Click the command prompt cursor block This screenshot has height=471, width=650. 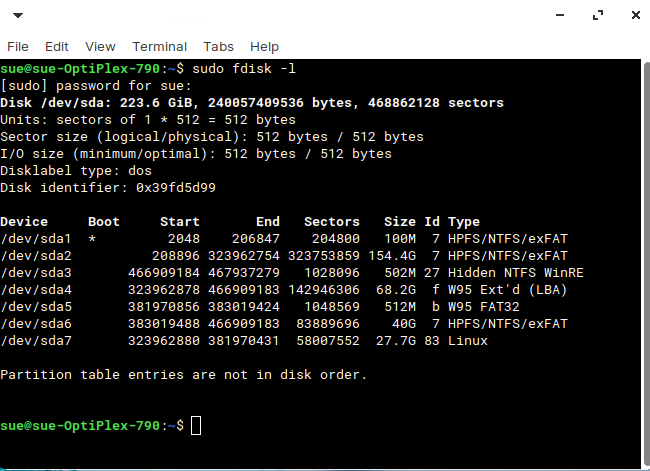click(x=196, y=426)
